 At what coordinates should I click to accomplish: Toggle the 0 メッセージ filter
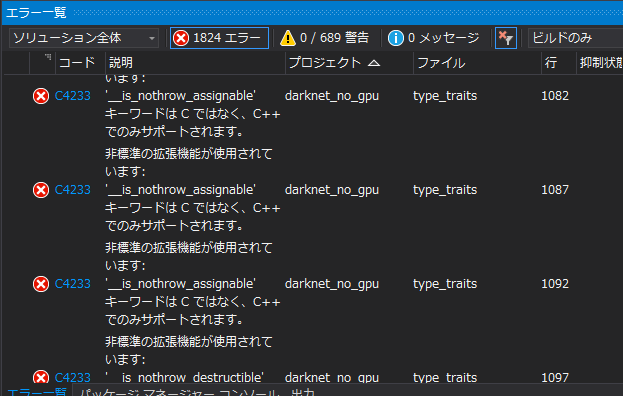434,38
